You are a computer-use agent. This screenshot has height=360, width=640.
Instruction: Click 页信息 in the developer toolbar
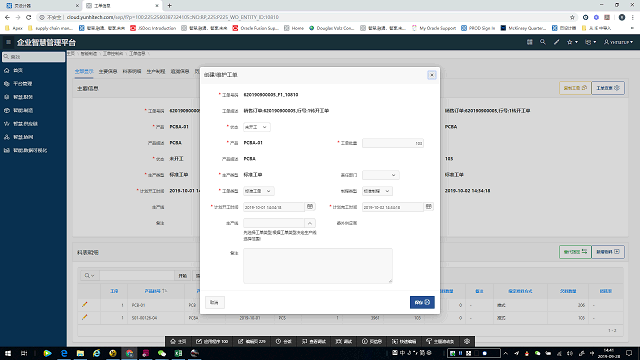point(372,341)
